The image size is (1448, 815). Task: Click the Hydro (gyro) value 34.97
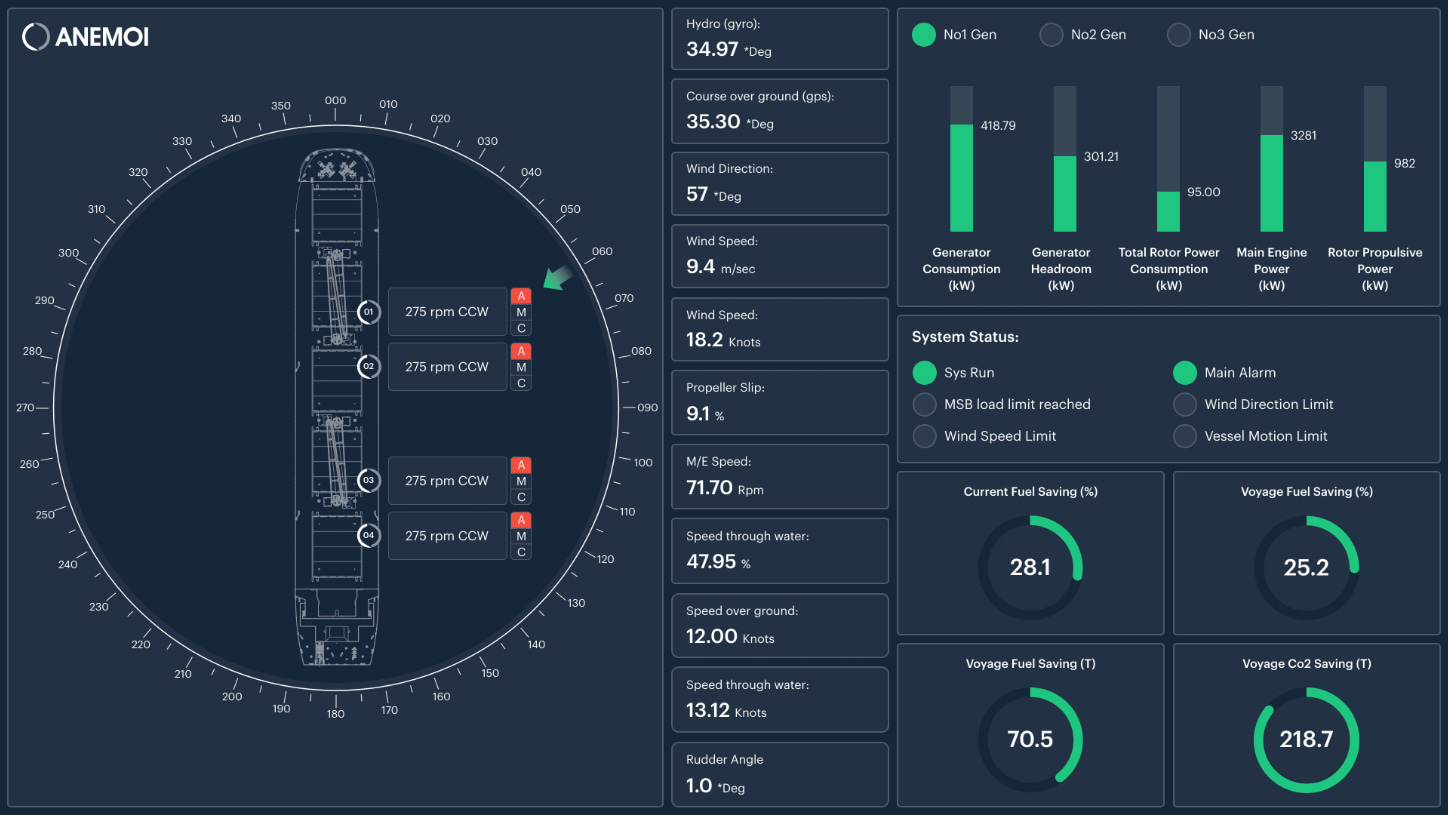tap(712, 49)
